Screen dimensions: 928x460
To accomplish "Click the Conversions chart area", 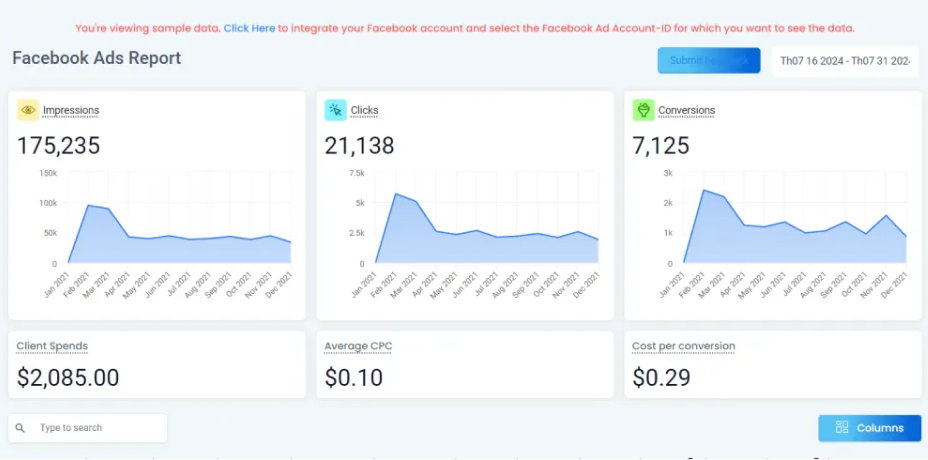I will click(795, 218).
